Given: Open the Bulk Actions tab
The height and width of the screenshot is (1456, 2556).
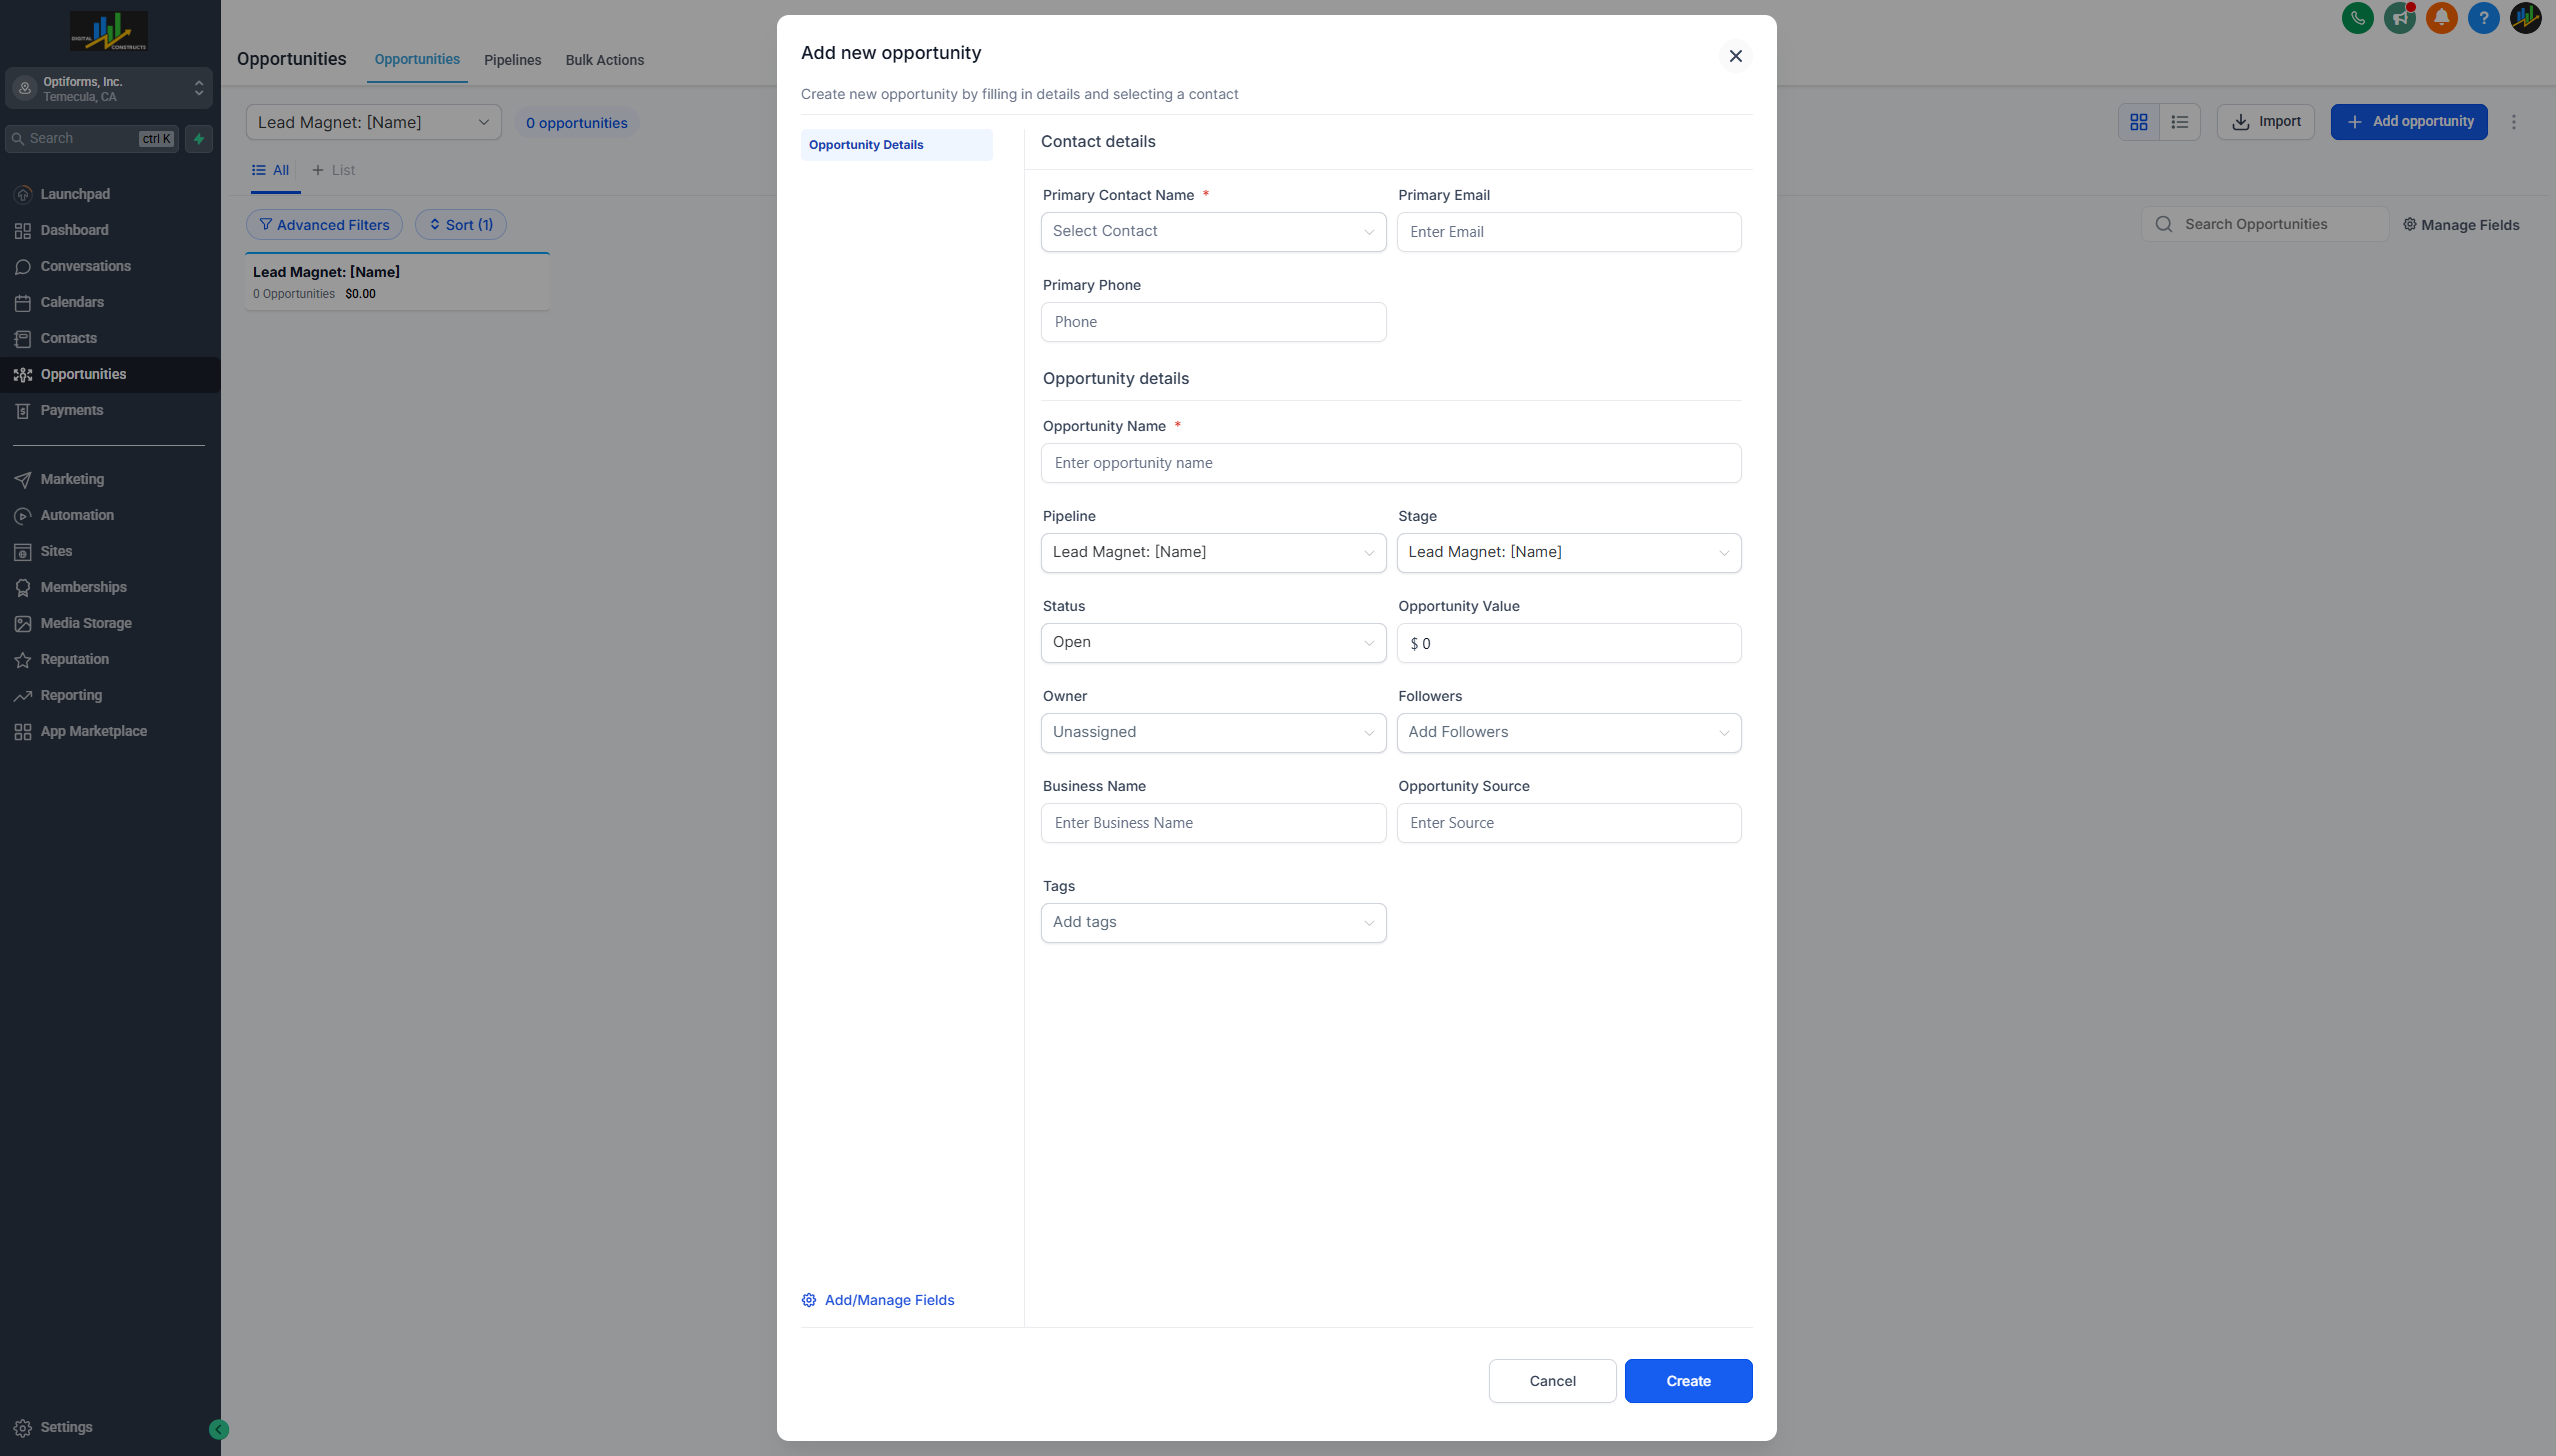Looking at the screenshot, I should click(604, 60).
